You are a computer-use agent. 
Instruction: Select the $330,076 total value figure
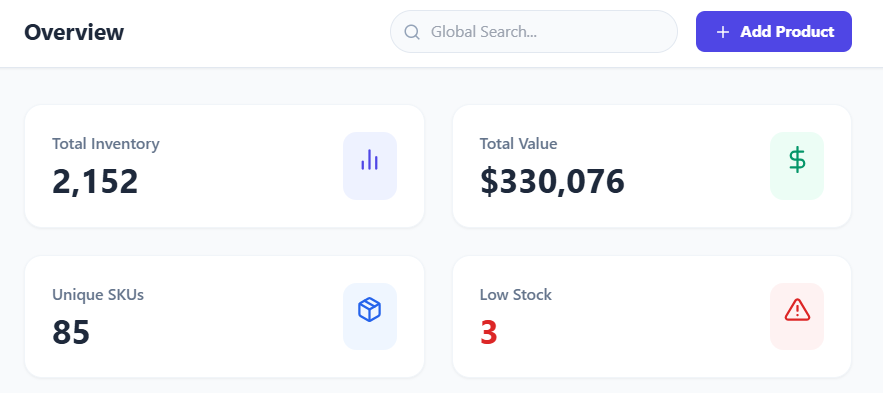click(x=552, y=181)
